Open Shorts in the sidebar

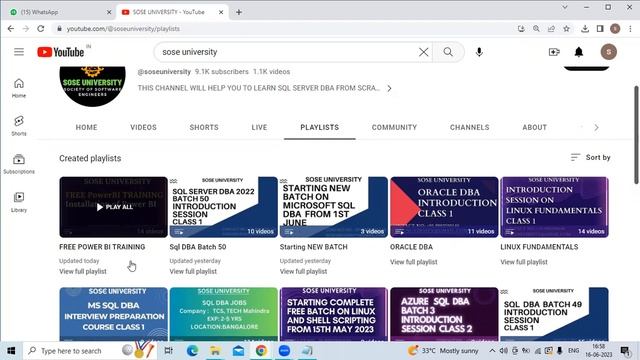tap(19, 126)
